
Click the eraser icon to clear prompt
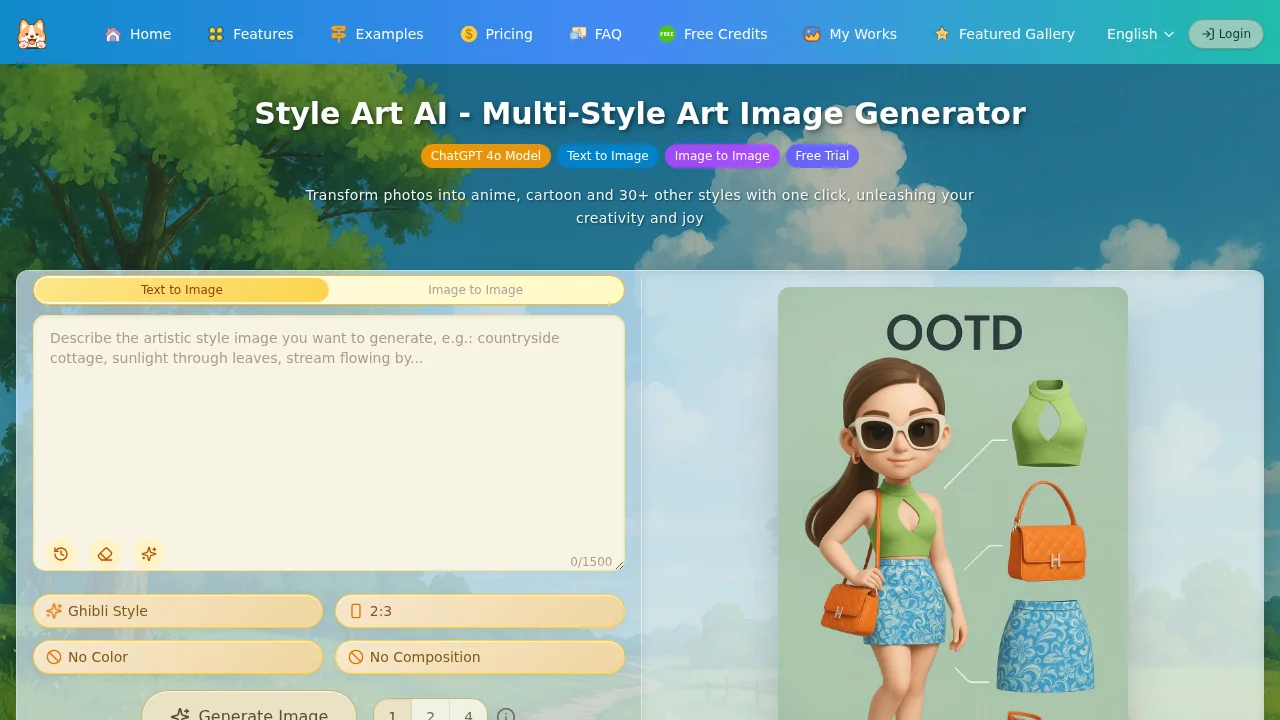coord(105,554)
